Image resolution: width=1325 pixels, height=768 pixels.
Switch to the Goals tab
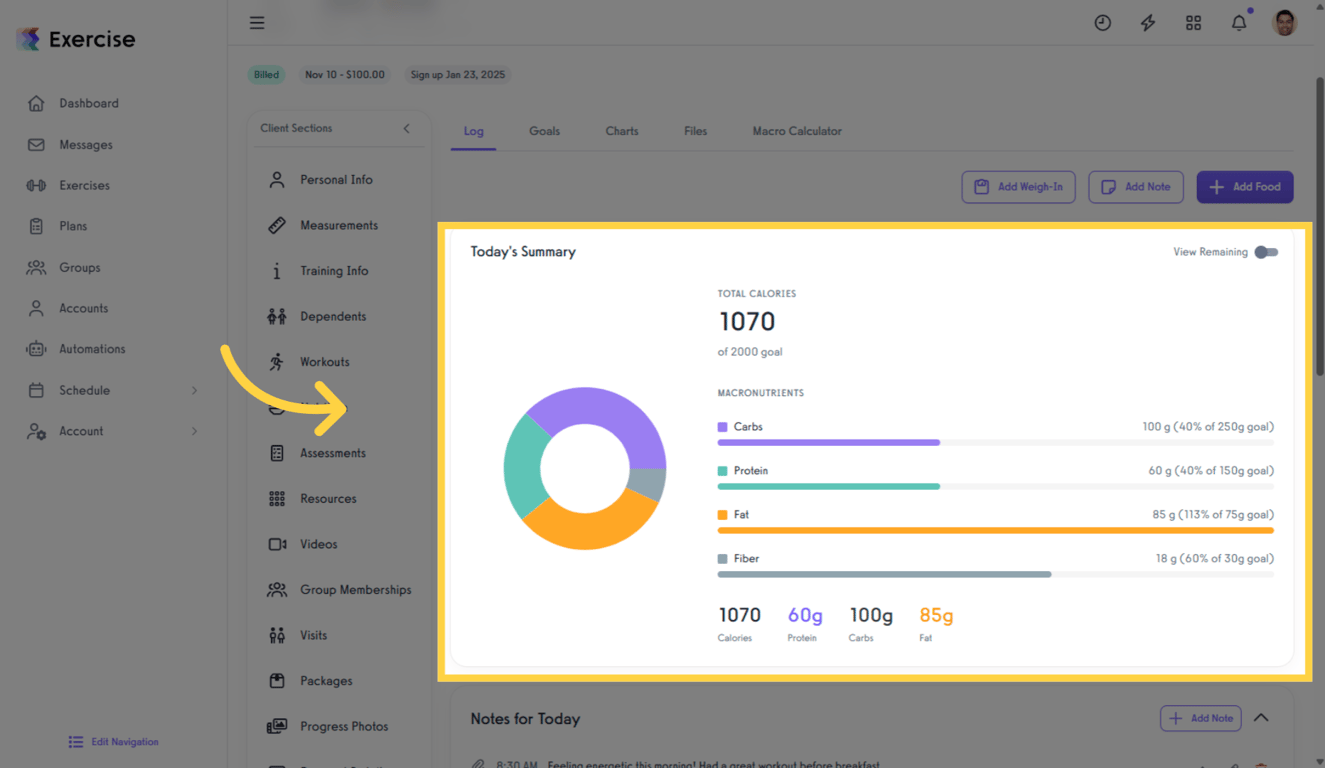pyautogui.click(x=544, y=131)
